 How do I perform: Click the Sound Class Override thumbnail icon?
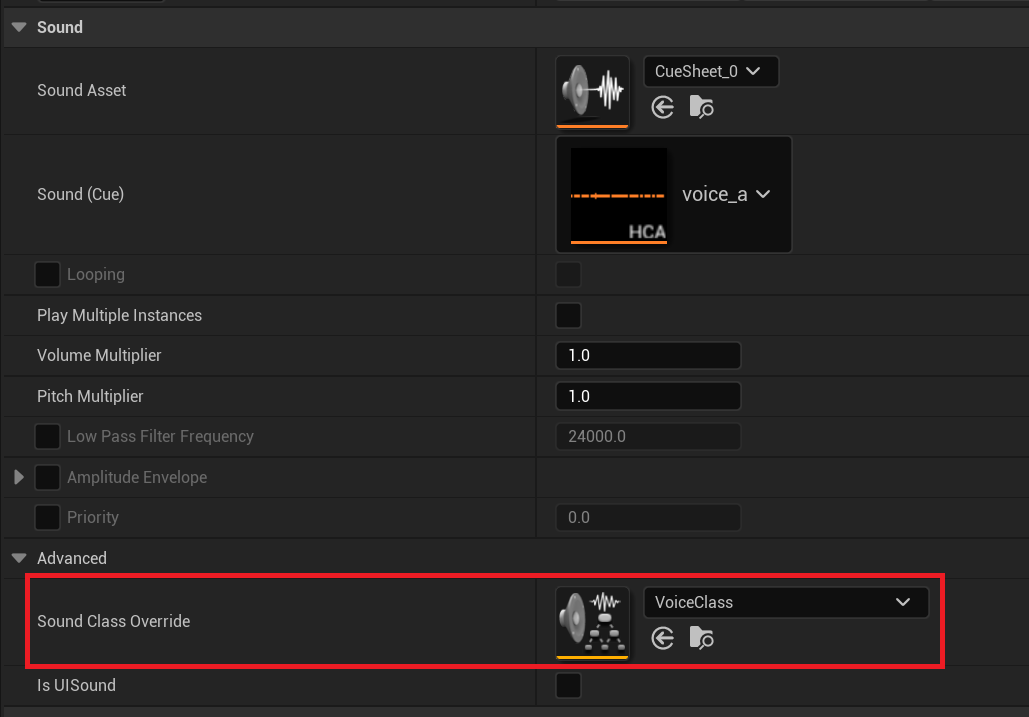pos(592,622)
